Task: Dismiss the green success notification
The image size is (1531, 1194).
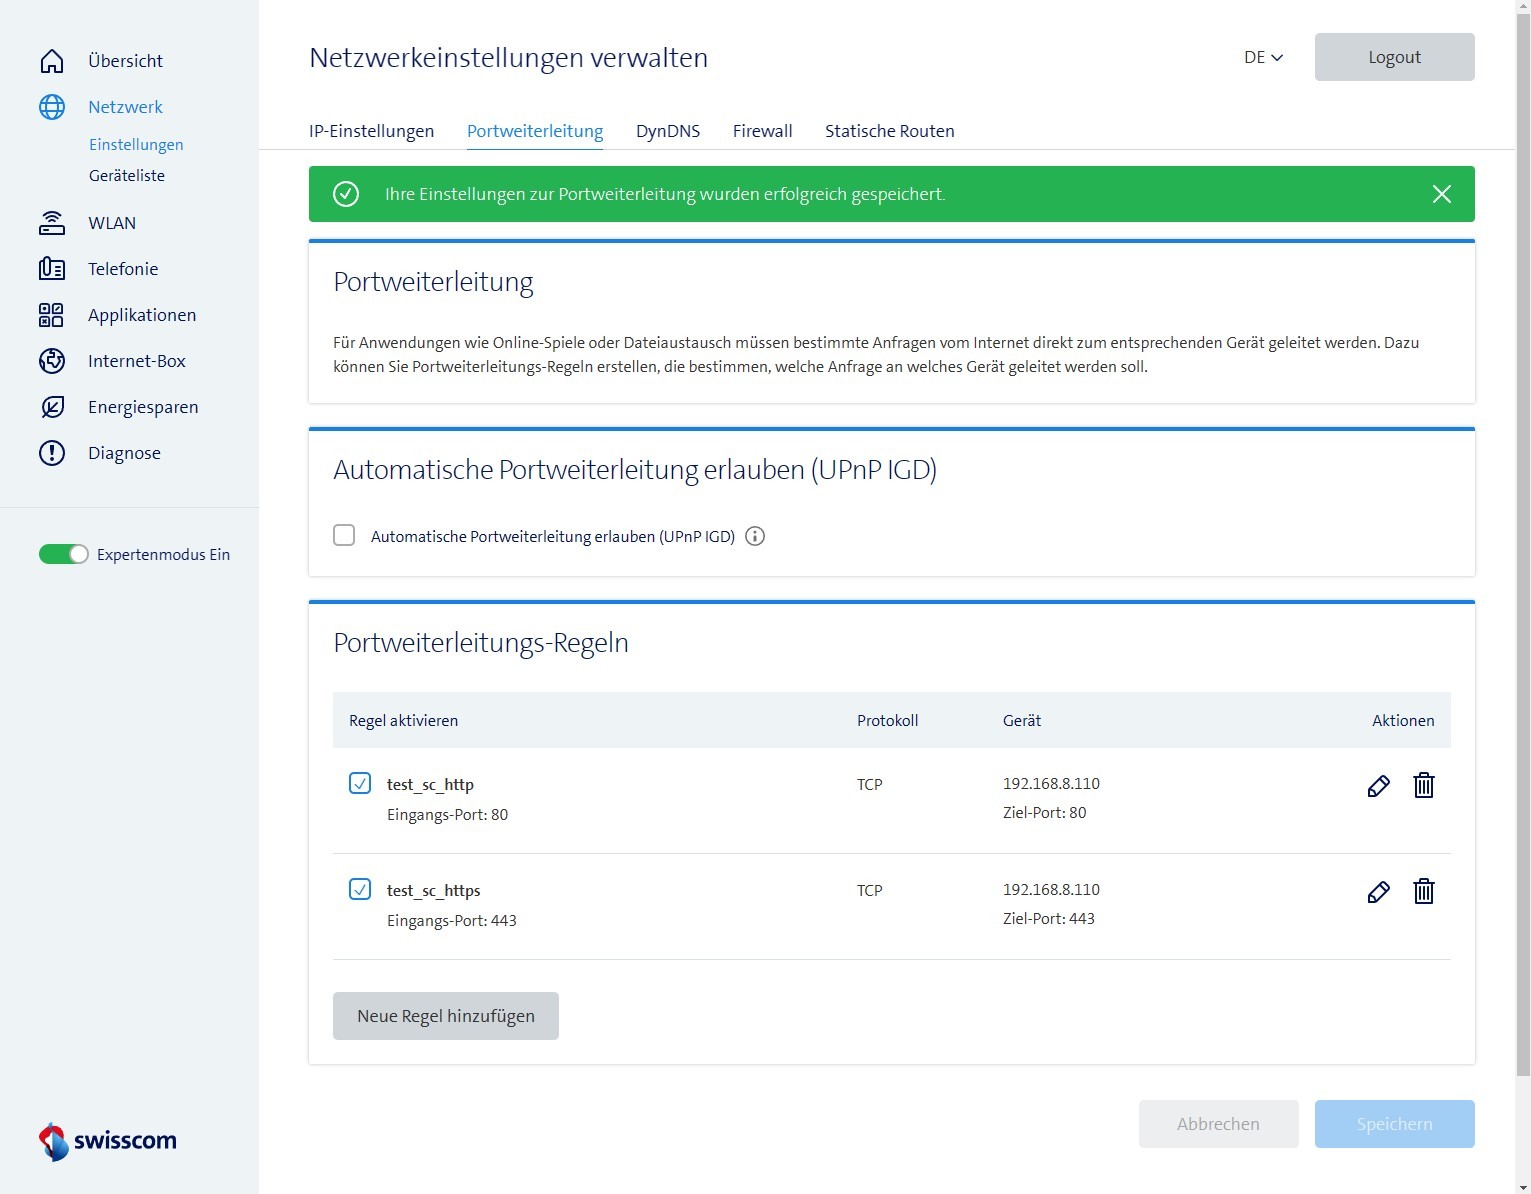Action: click(x=1441, y=194)
